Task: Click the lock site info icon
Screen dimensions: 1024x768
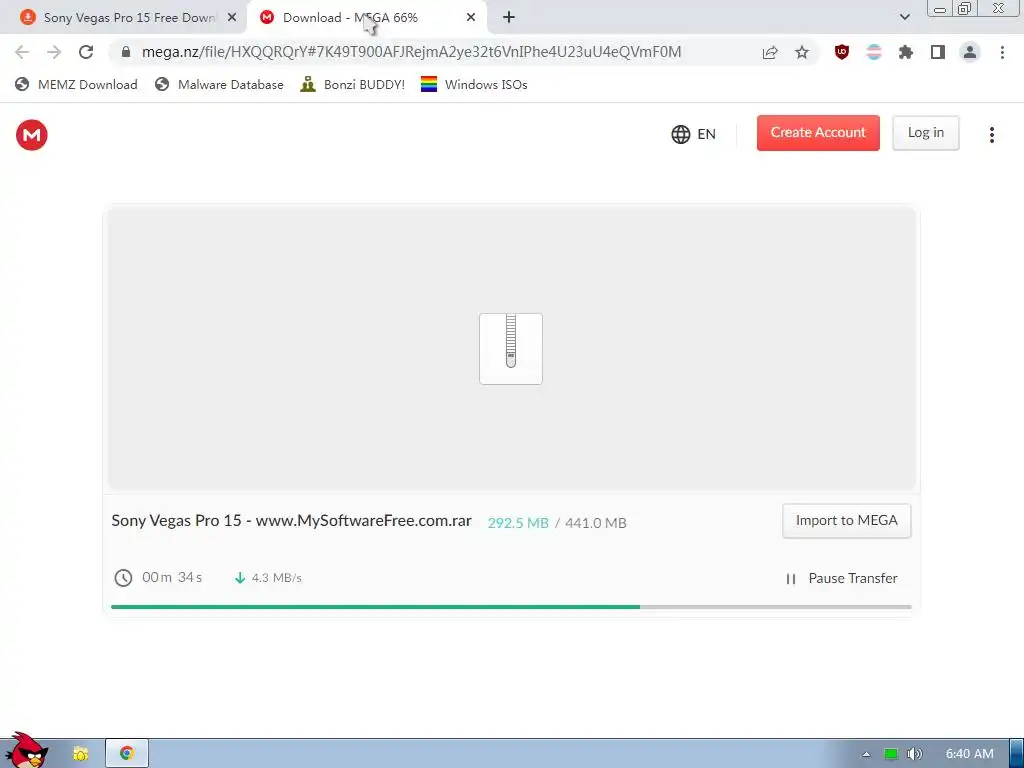Action: pos(126,52)
